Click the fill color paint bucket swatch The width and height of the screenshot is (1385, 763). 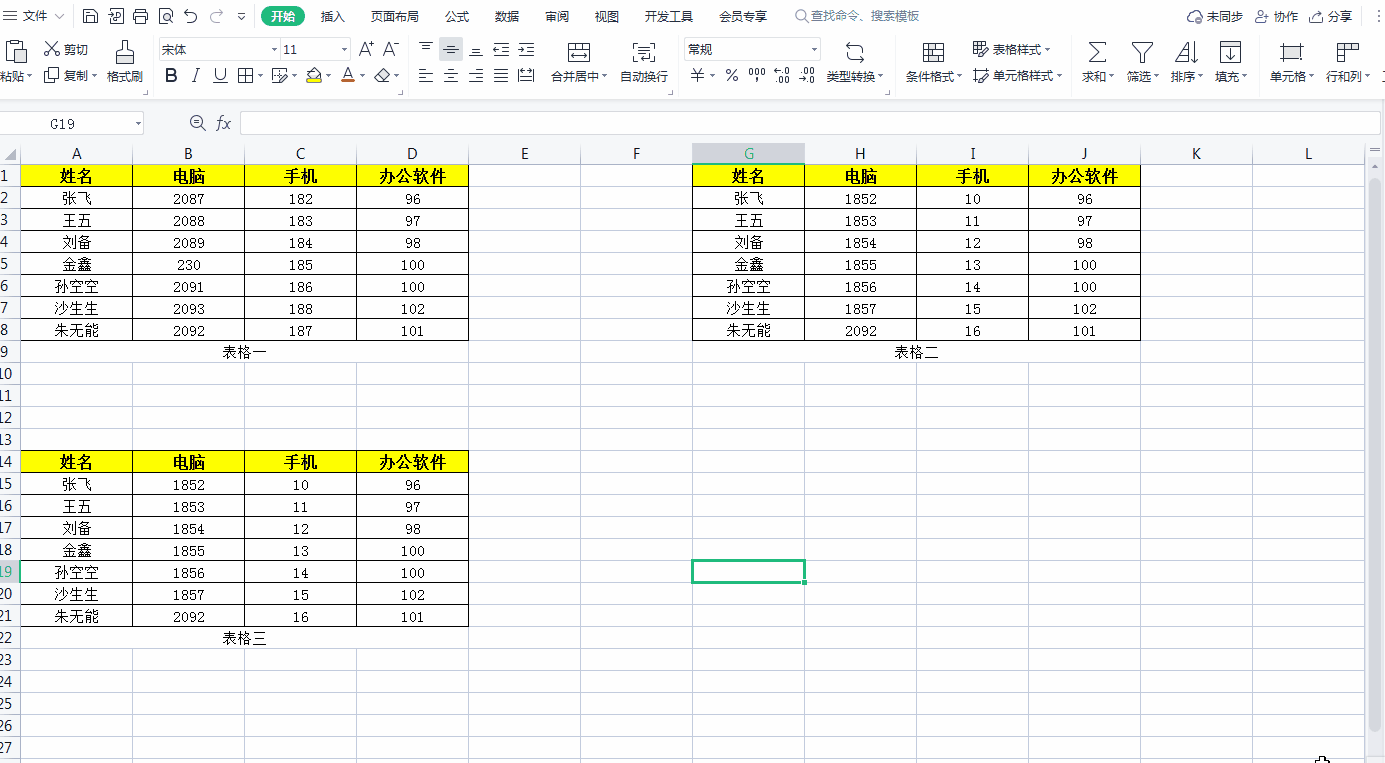click(313, 75)
